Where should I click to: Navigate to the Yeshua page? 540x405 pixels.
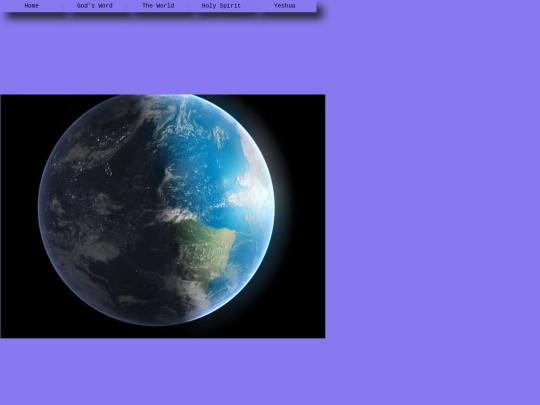pyautogui.click(x=284, y=6)
